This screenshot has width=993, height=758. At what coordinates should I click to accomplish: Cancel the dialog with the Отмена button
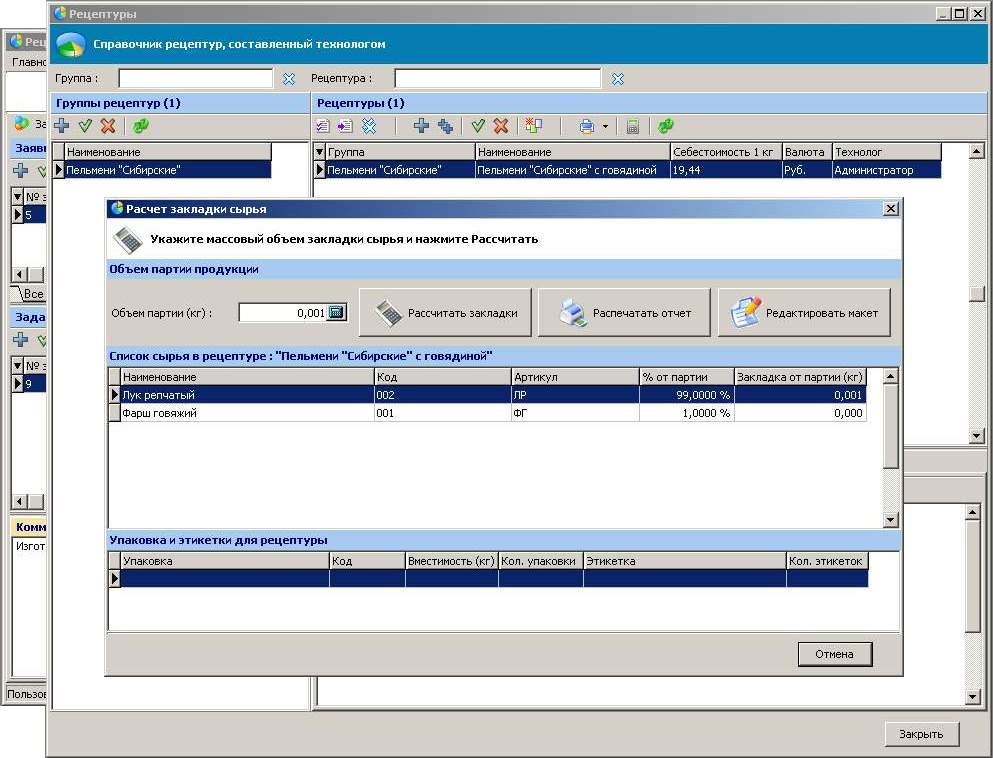coord(834,654)
